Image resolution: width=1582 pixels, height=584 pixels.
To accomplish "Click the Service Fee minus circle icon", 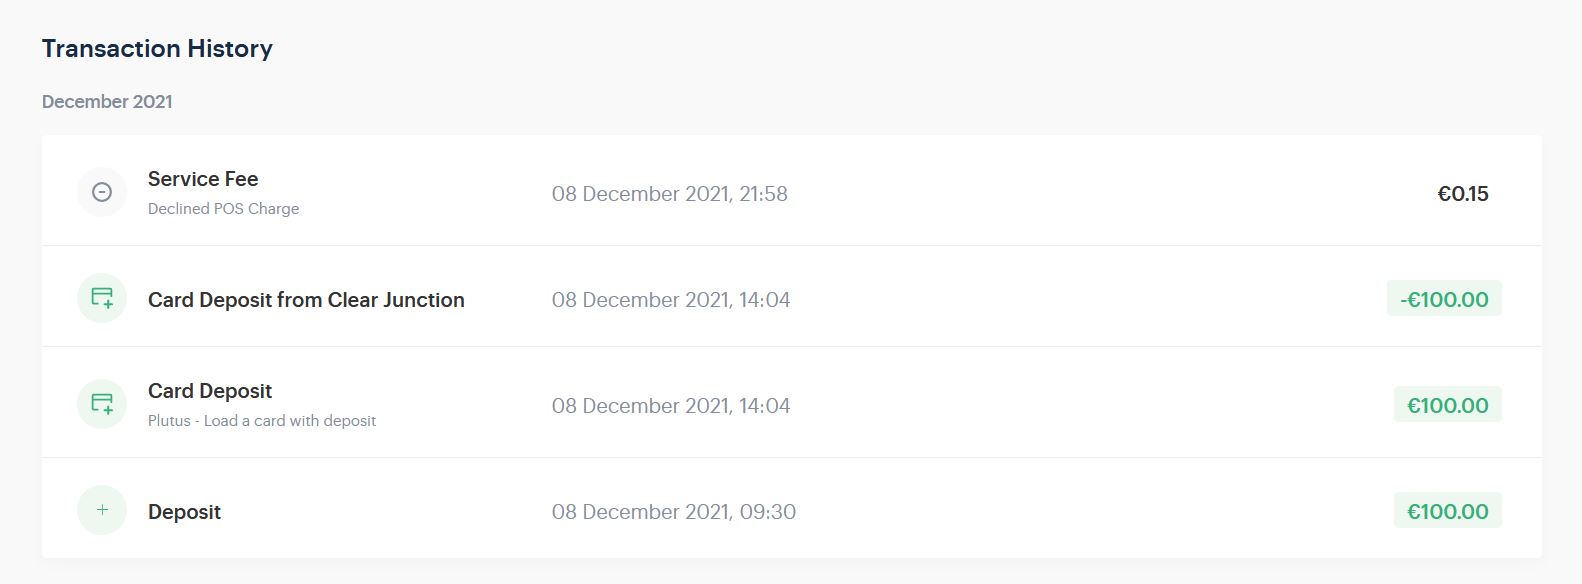I will (x=102, y=192).
